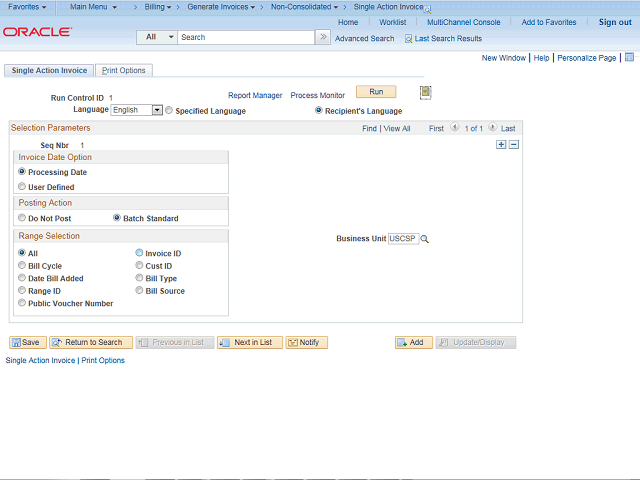Open the Worklist link
The image size is (640, 480).
point(393,22)
